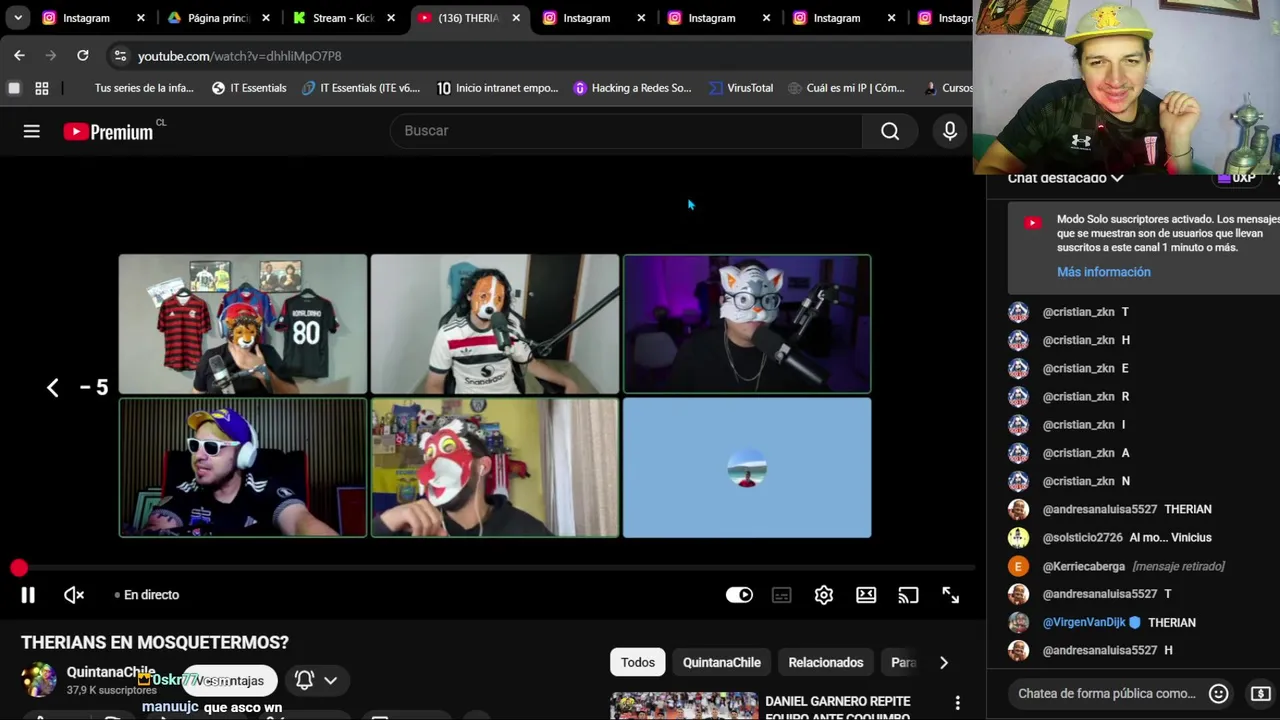Viewport: 1280px width, 720px height.
Task: Close the Stream - Kick tab
Action: coord(391,18)
